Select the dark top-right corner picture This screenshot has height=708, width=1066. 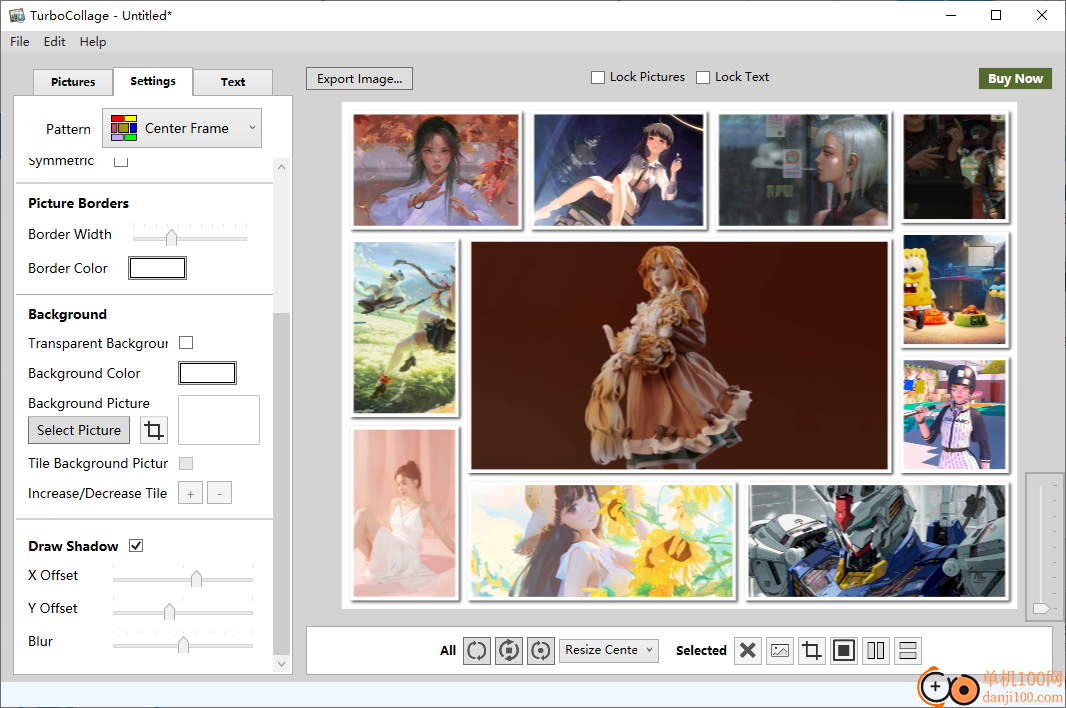coord(955,167)
